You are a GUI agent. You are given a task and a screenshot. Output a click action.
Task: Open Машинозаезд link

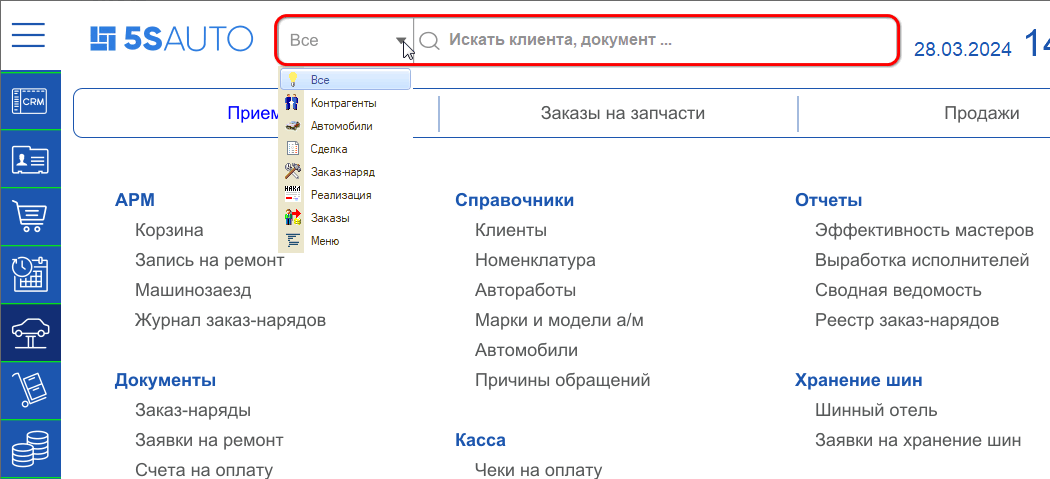click(193, 291)
